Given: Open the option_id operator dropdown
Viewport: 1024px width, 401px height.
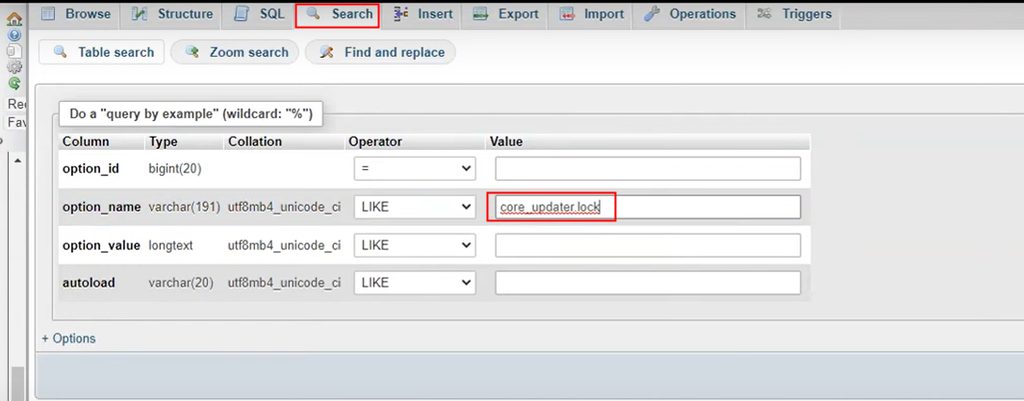Looking at the screenshot, I should pos(415,168).
